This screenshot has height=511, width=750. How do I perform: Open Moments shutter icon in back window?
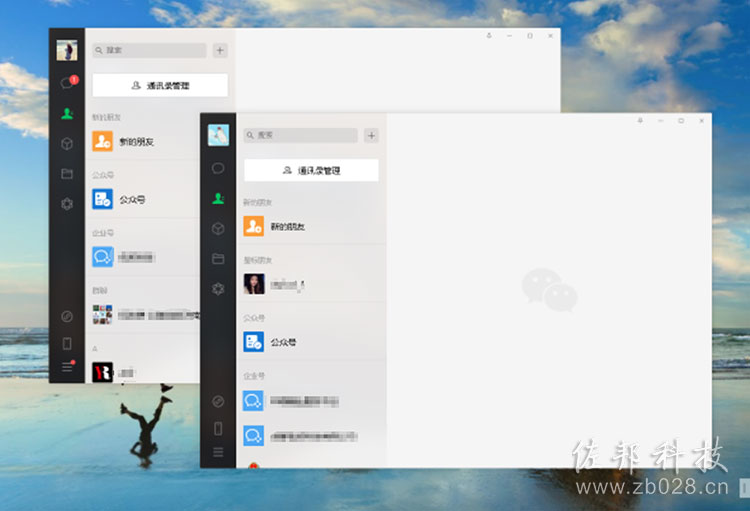click(x=67, y=204)
